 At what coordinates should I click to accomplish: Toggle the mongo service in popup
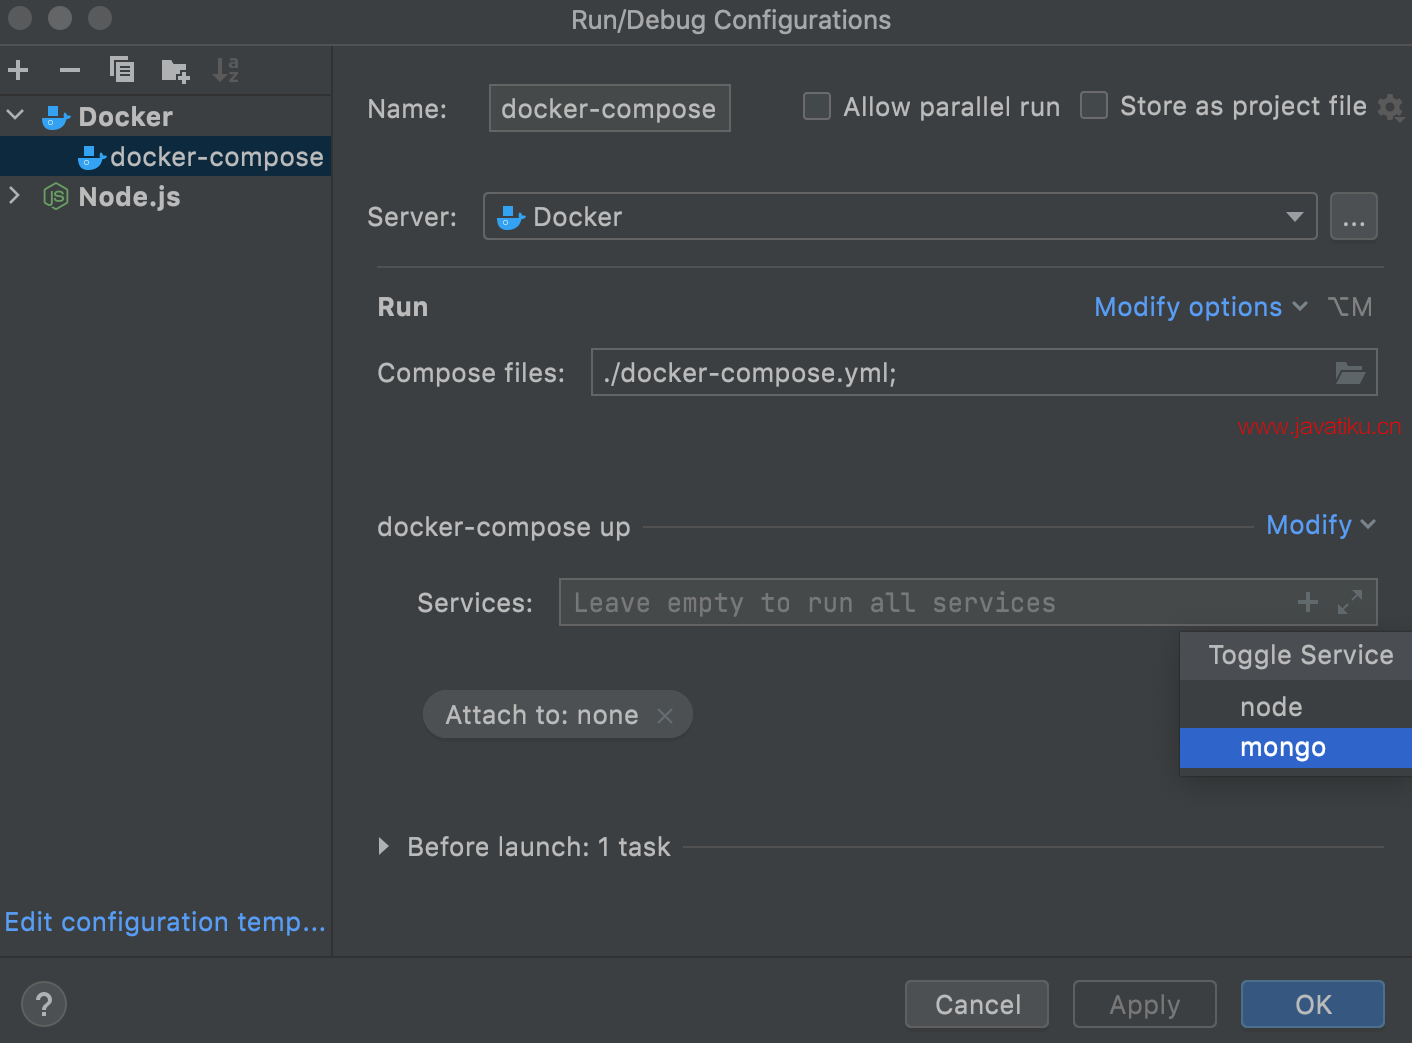[1296, 748]
